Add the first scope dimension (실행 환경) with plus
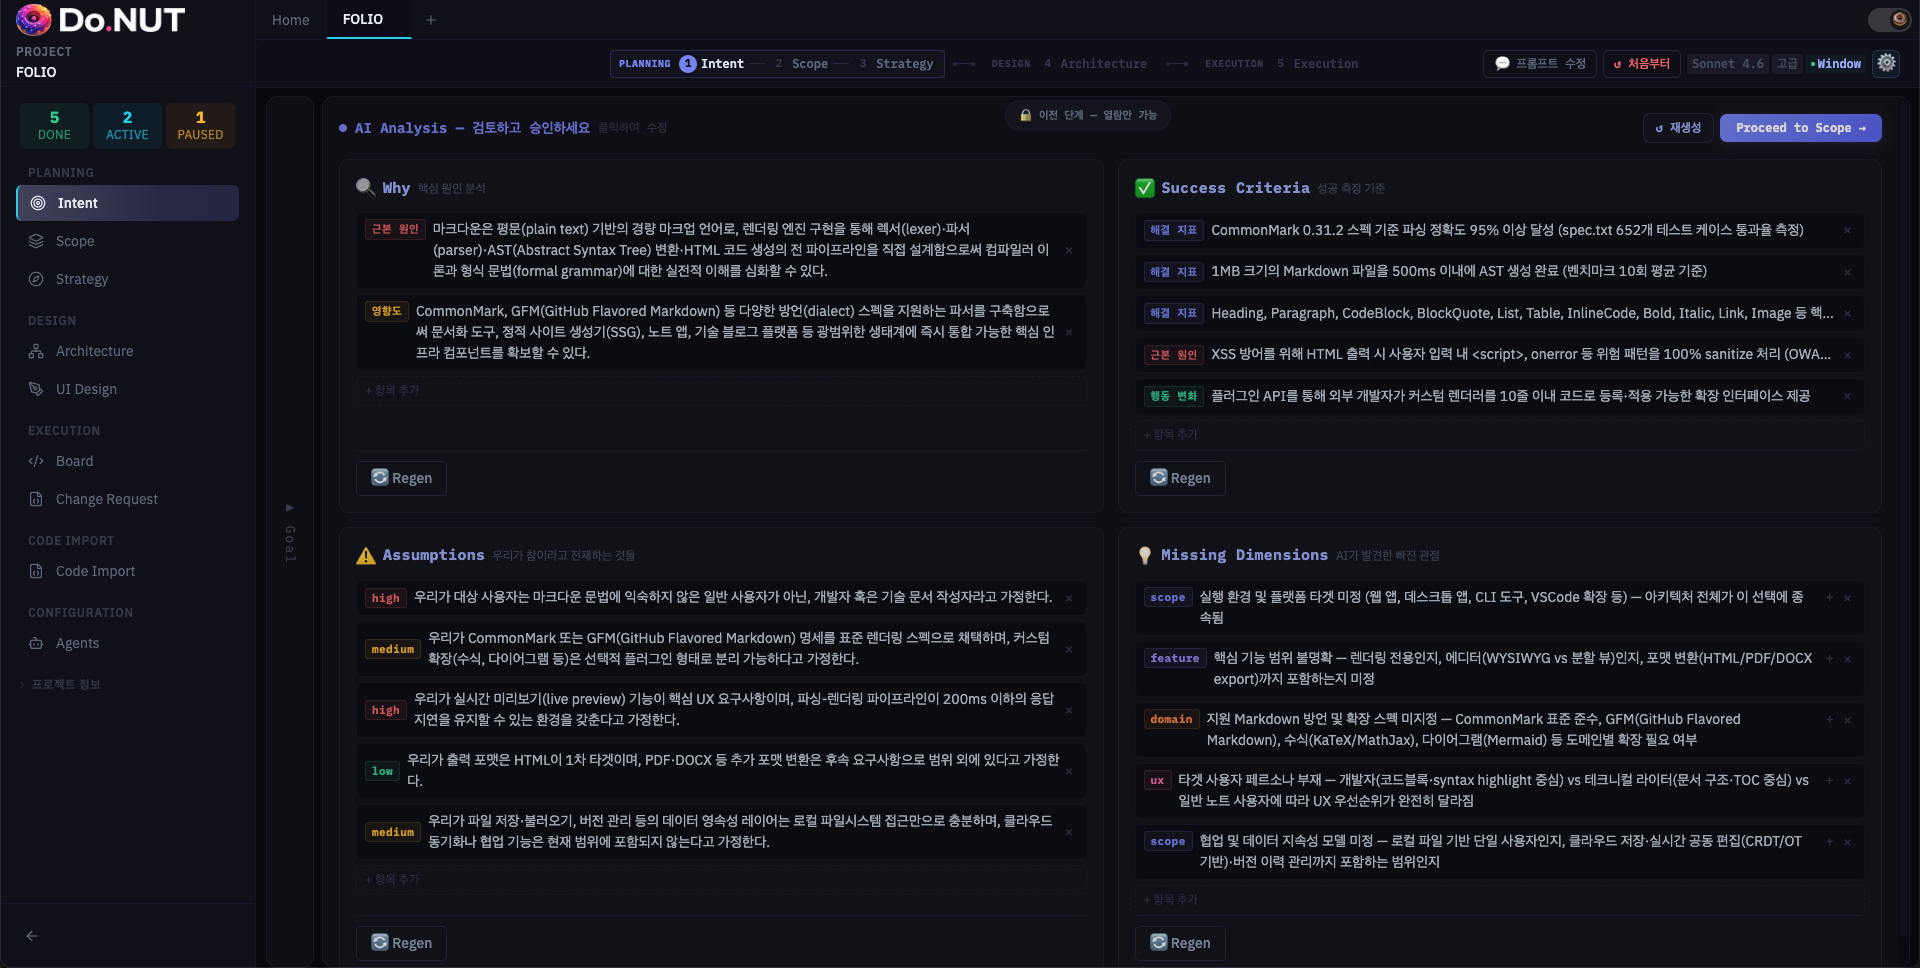1920x968 pixels. click(x=1829, y=598)
